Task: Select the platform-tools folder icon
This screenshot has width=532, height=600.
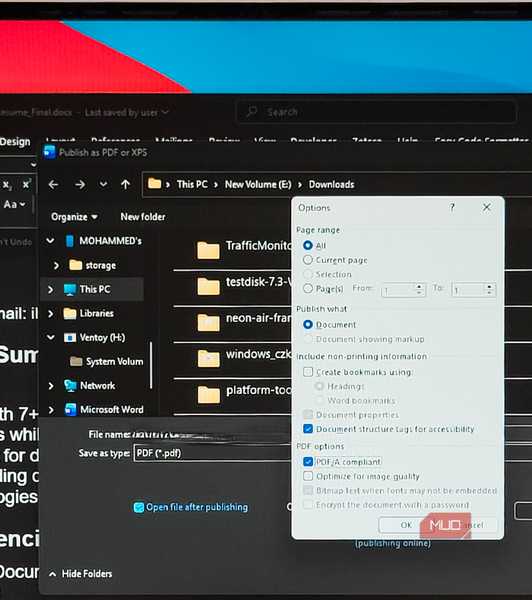Action: (x=209, y=395)
